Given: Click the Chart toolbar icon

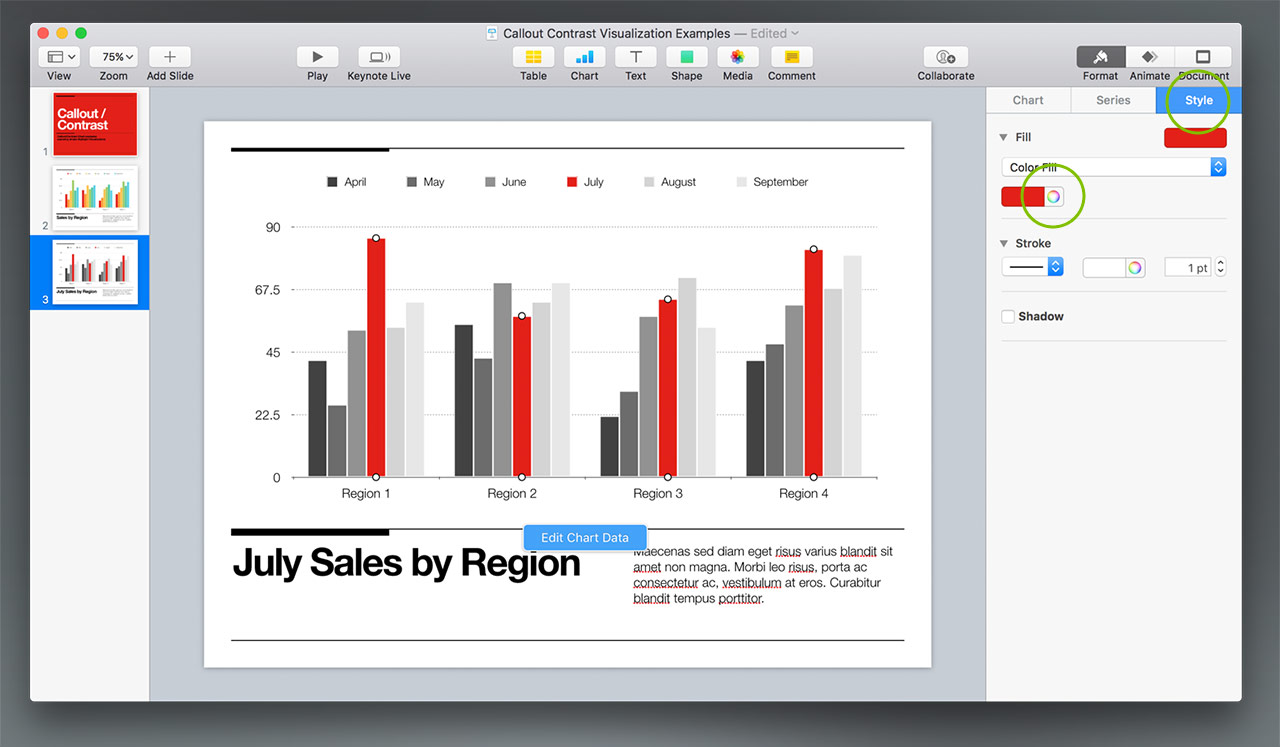Looking at the screenshot, I should [x=584, y=57].
